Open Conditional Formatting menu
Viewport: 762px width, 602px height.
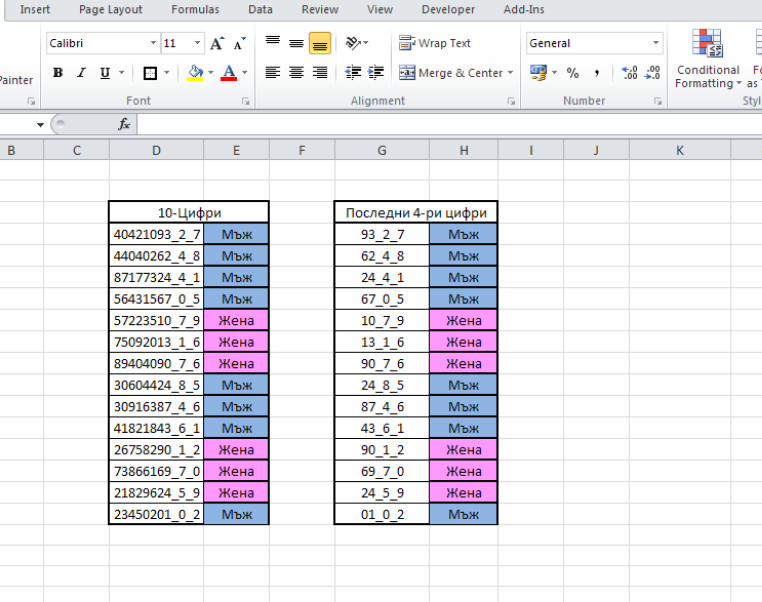point(708,59)
